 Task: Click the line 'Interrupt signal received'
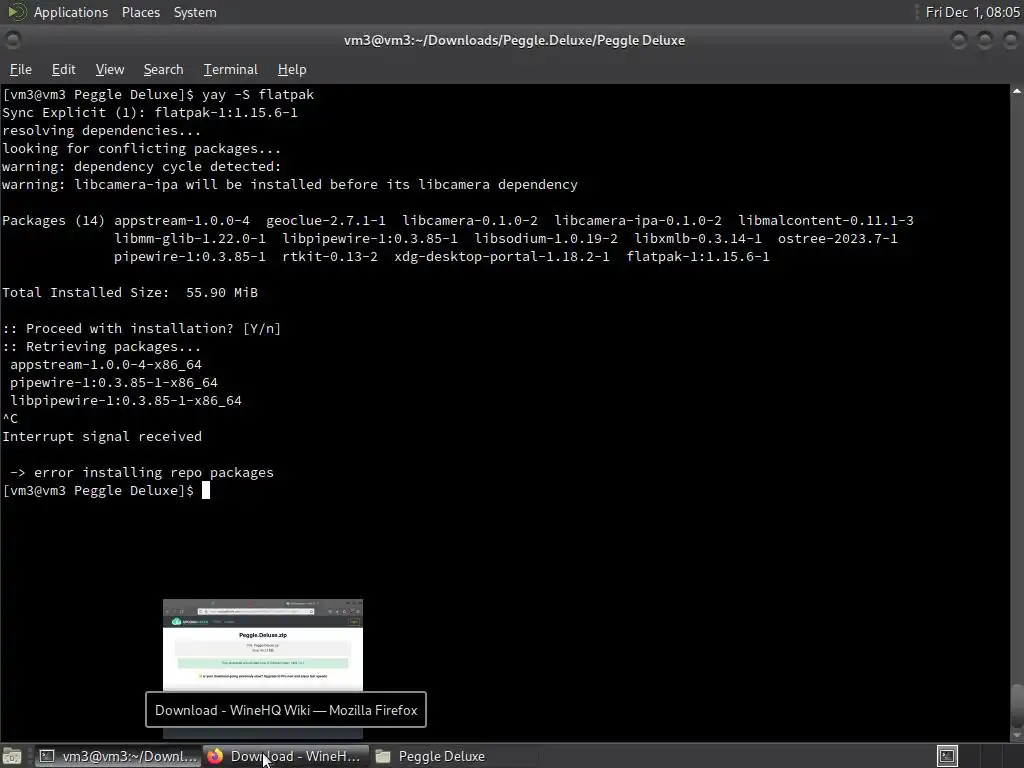102,436
